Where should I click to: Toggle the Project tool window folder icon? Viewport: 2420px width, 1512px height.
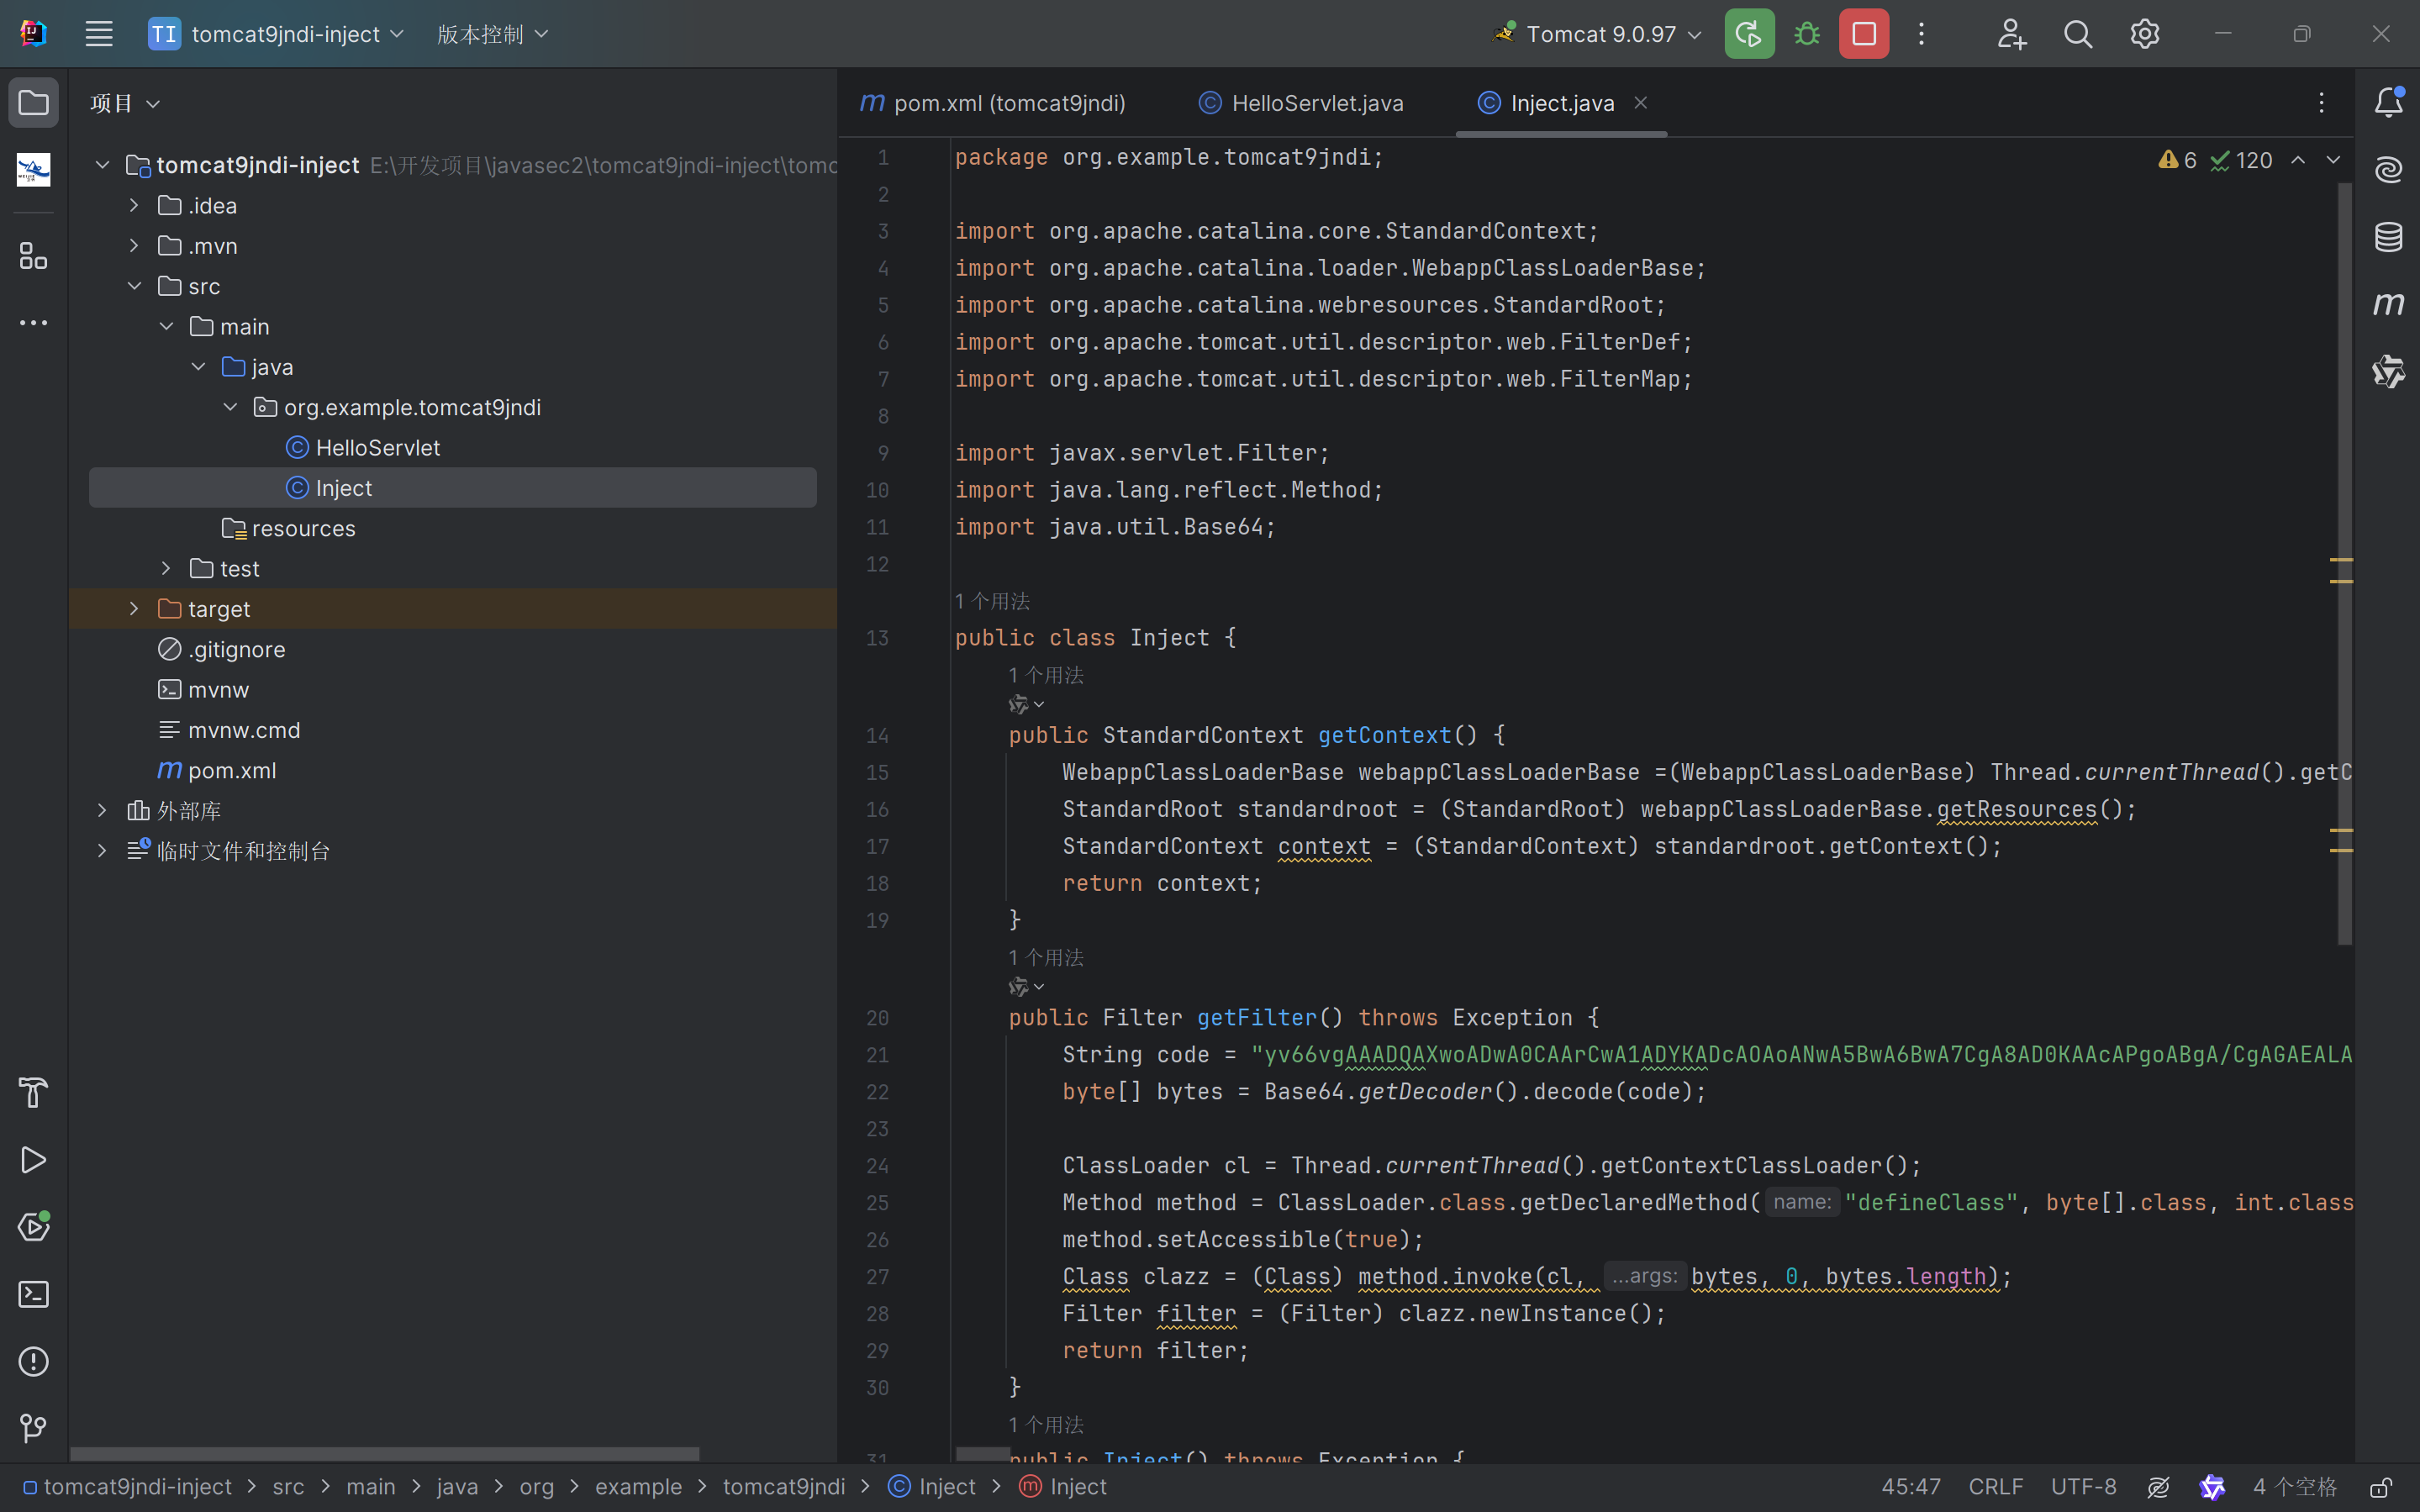tap(33, 102)
